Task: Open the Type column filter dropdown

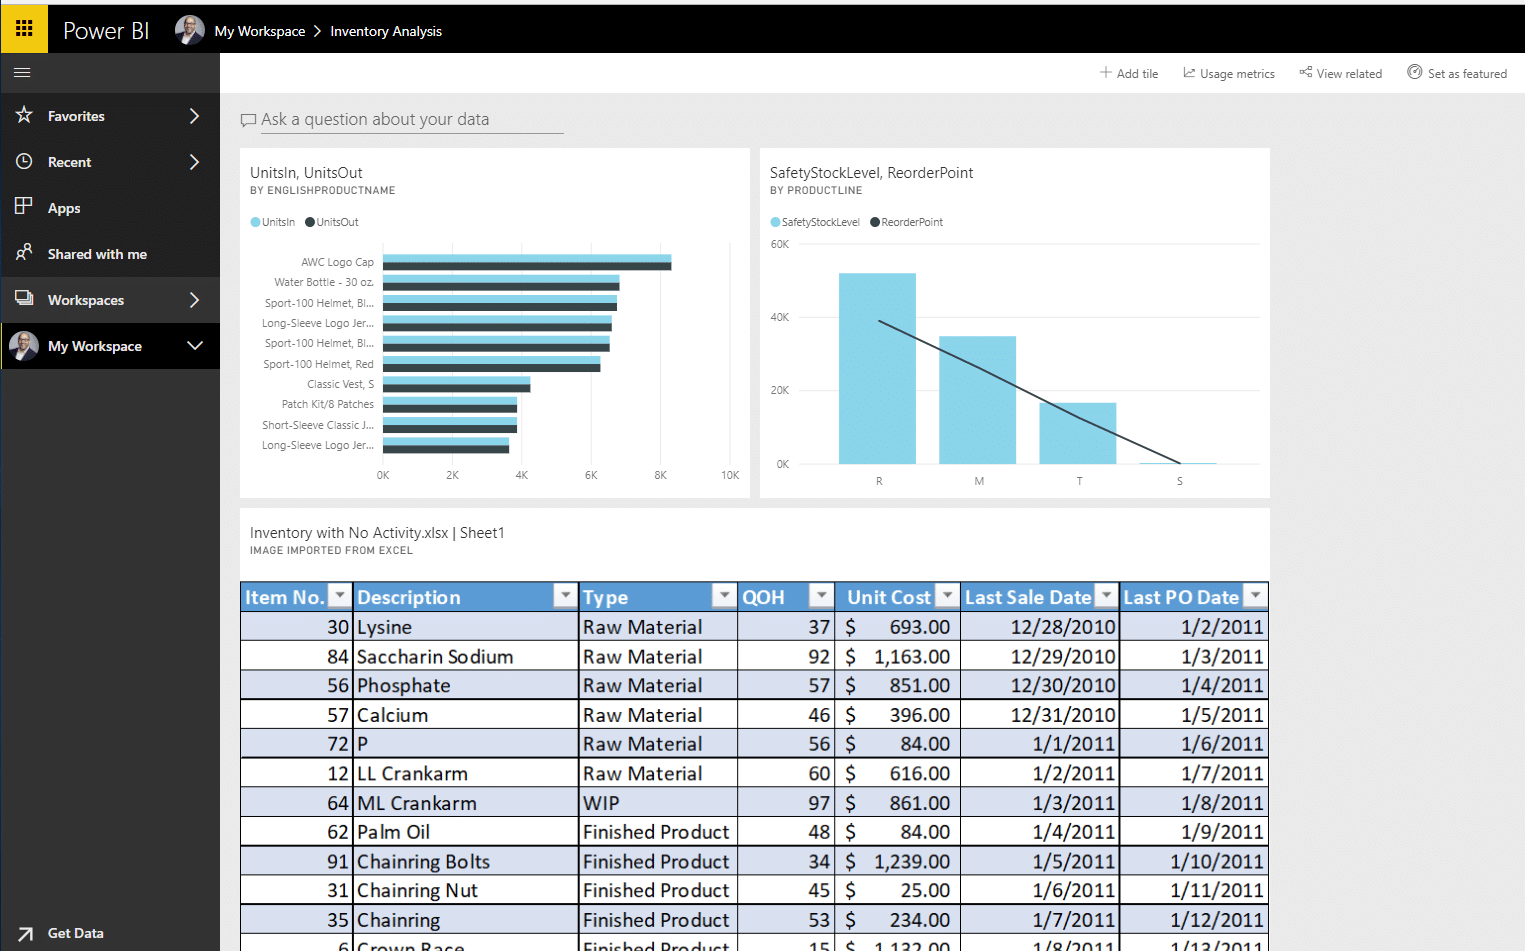Action: (723, 596)
